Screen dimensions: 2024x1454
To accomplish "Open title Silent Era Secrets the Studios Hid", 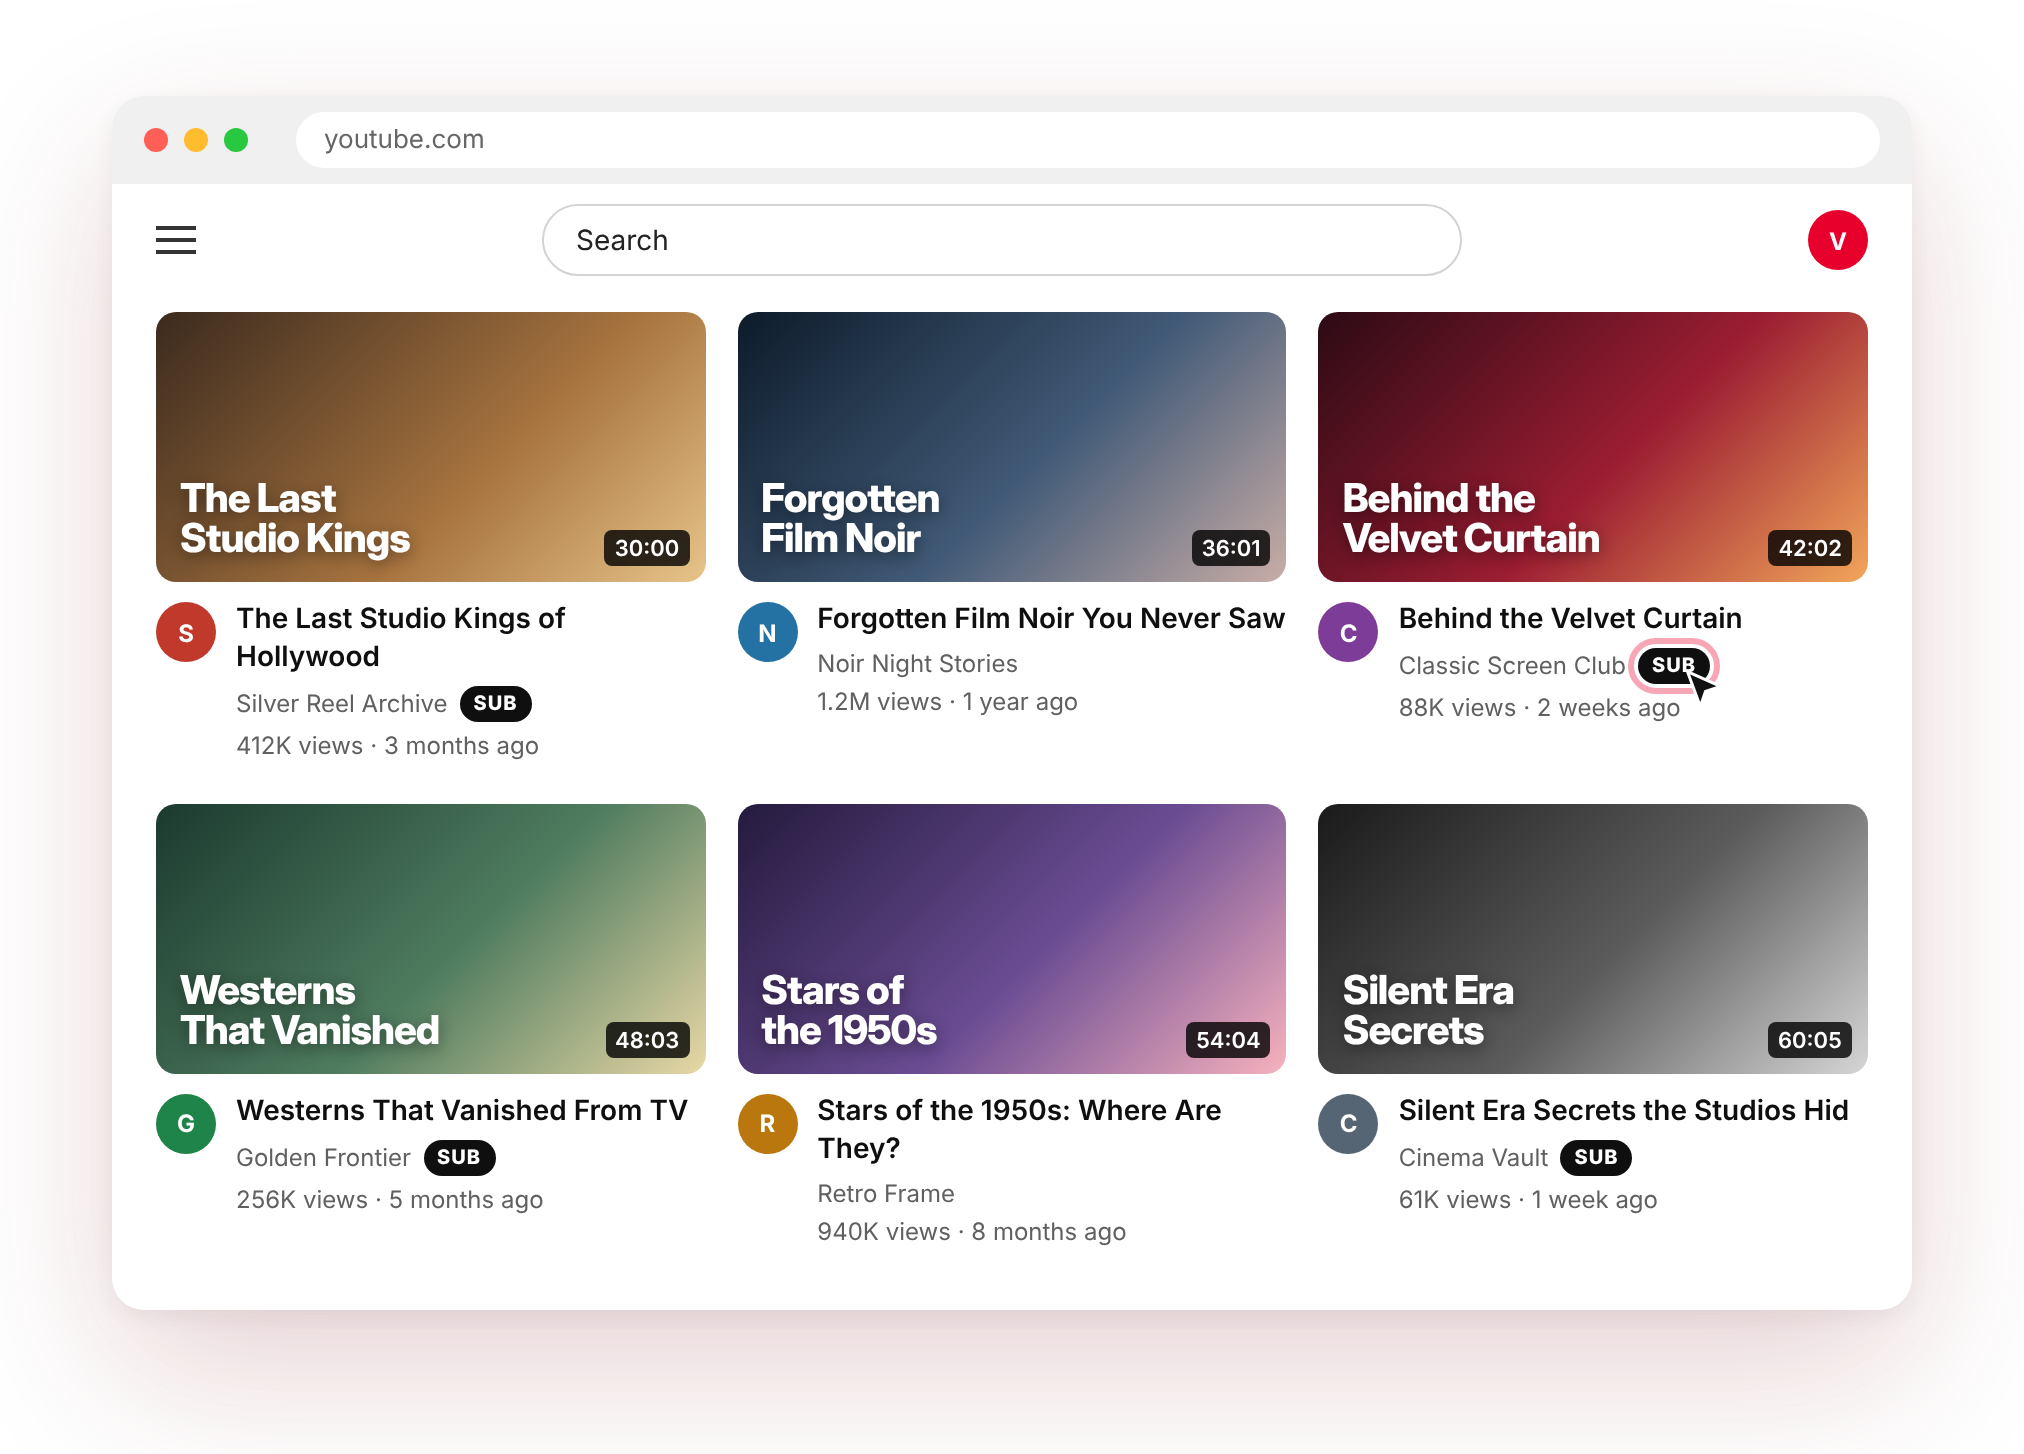I will 1623,1110.
